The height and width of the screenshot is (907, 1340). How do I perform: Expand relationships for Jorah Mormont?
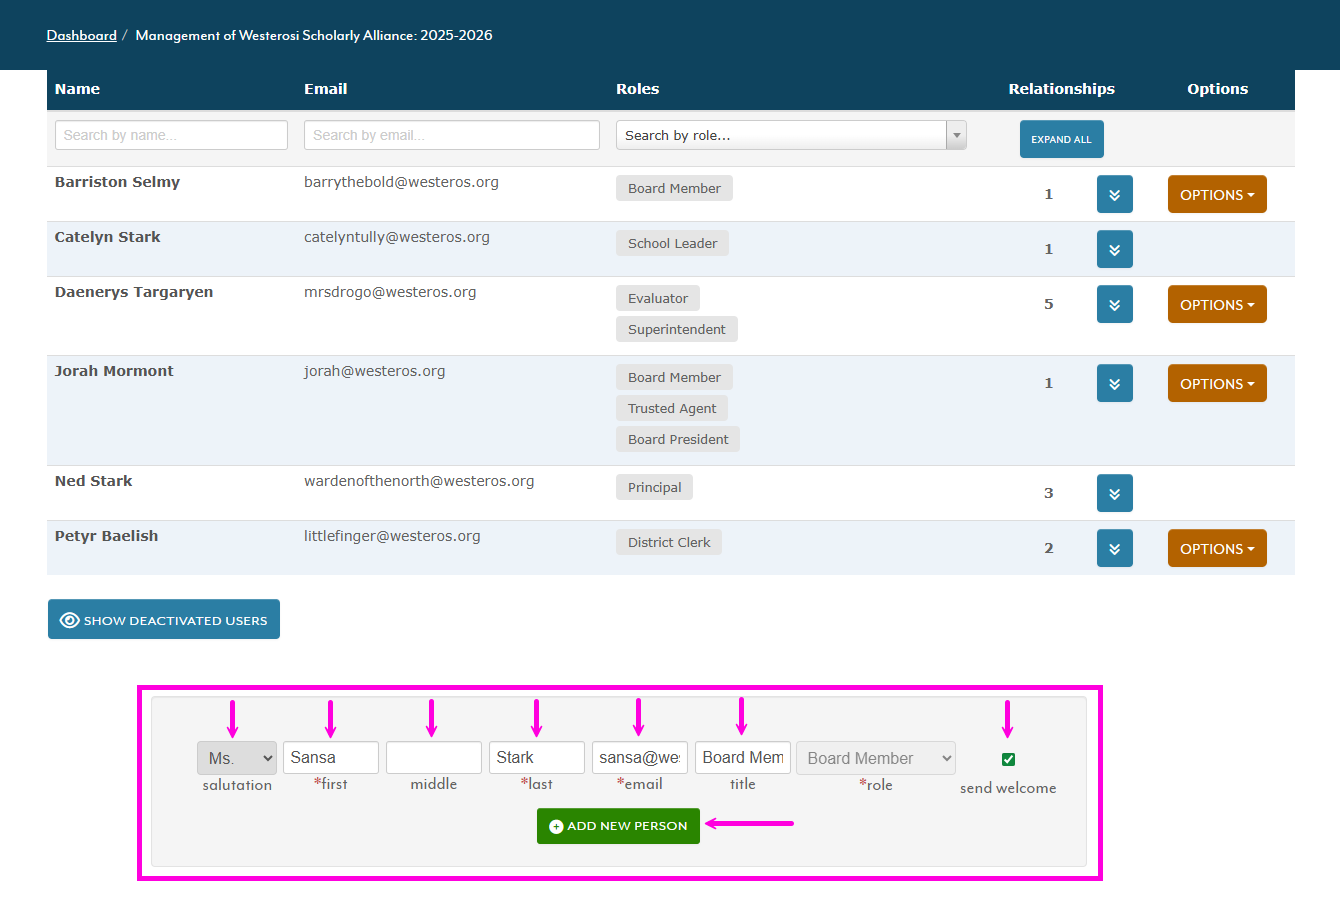point(1114,383)
